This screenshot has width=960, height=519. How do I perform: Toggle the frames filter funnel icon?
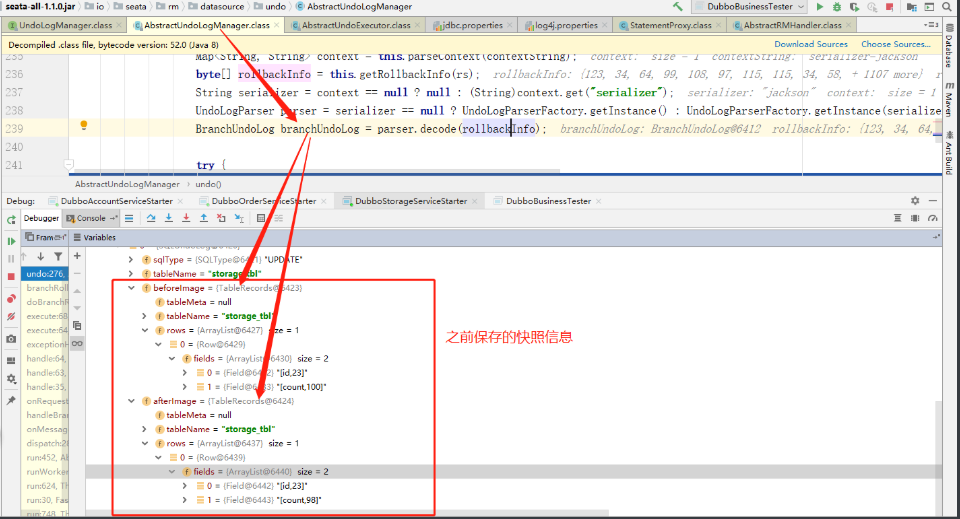coord(58,256)
